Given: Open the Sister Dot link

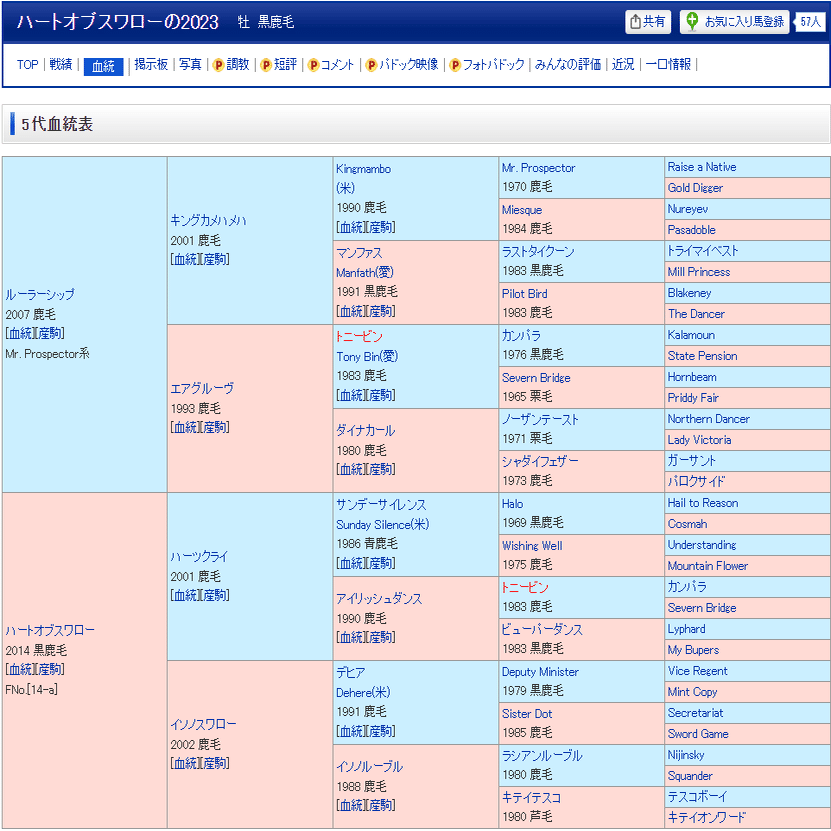Looking at the screenshot, I should click(x=527, y=714).
